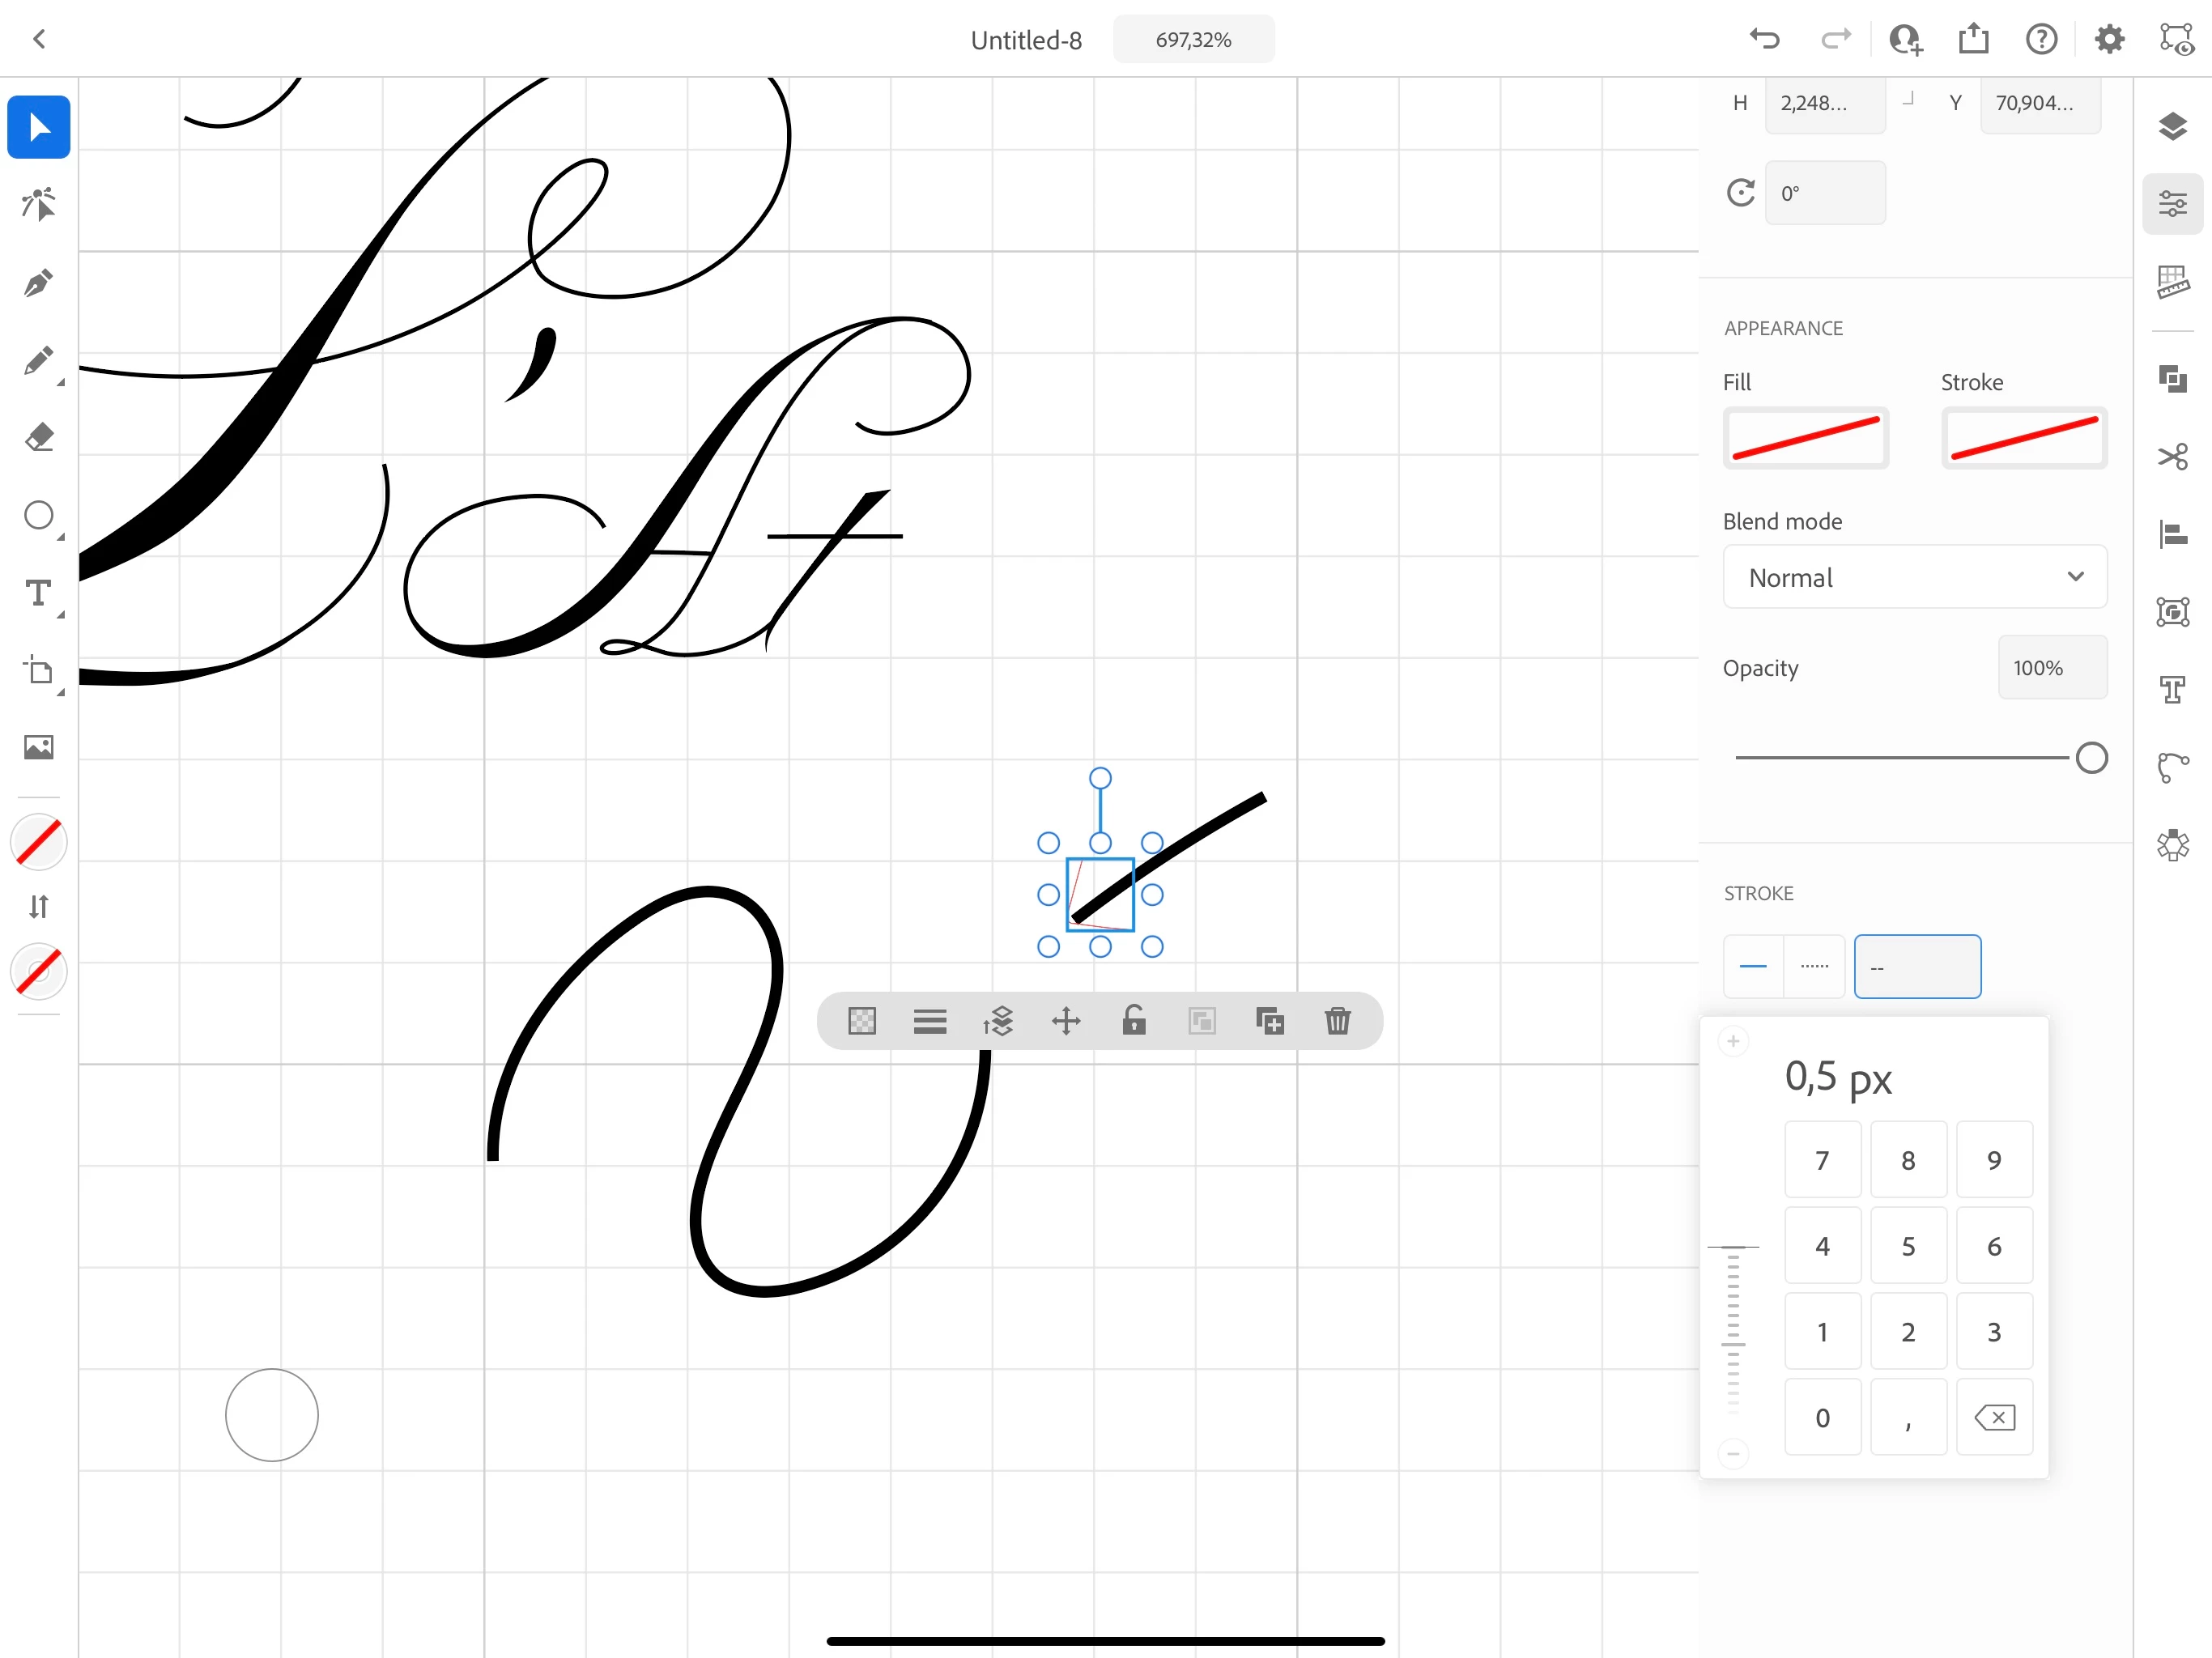Select the Pencil tool

pyautogui.click(x=38, y=361)
